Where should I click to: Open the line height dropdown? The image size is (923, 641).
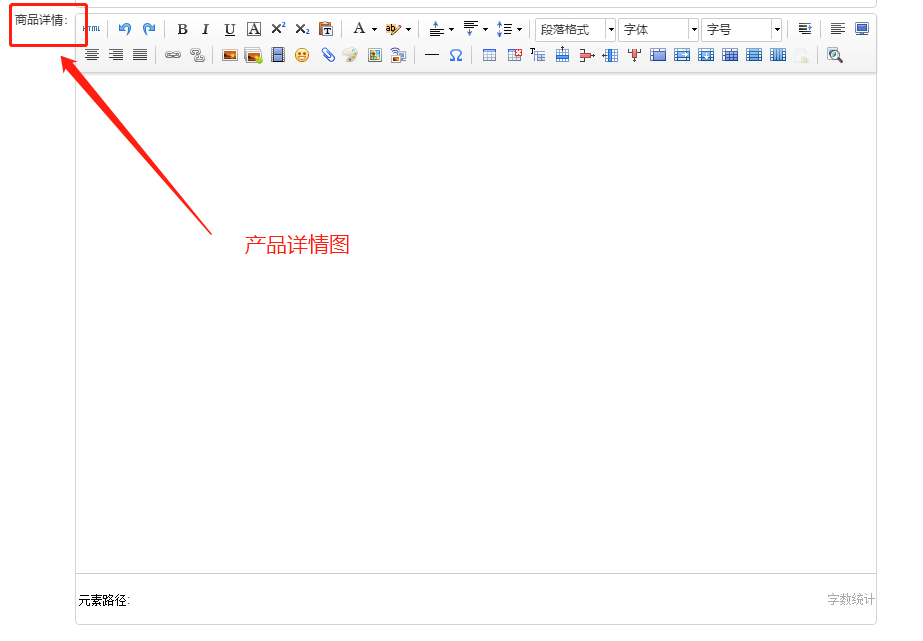point(519,29)
